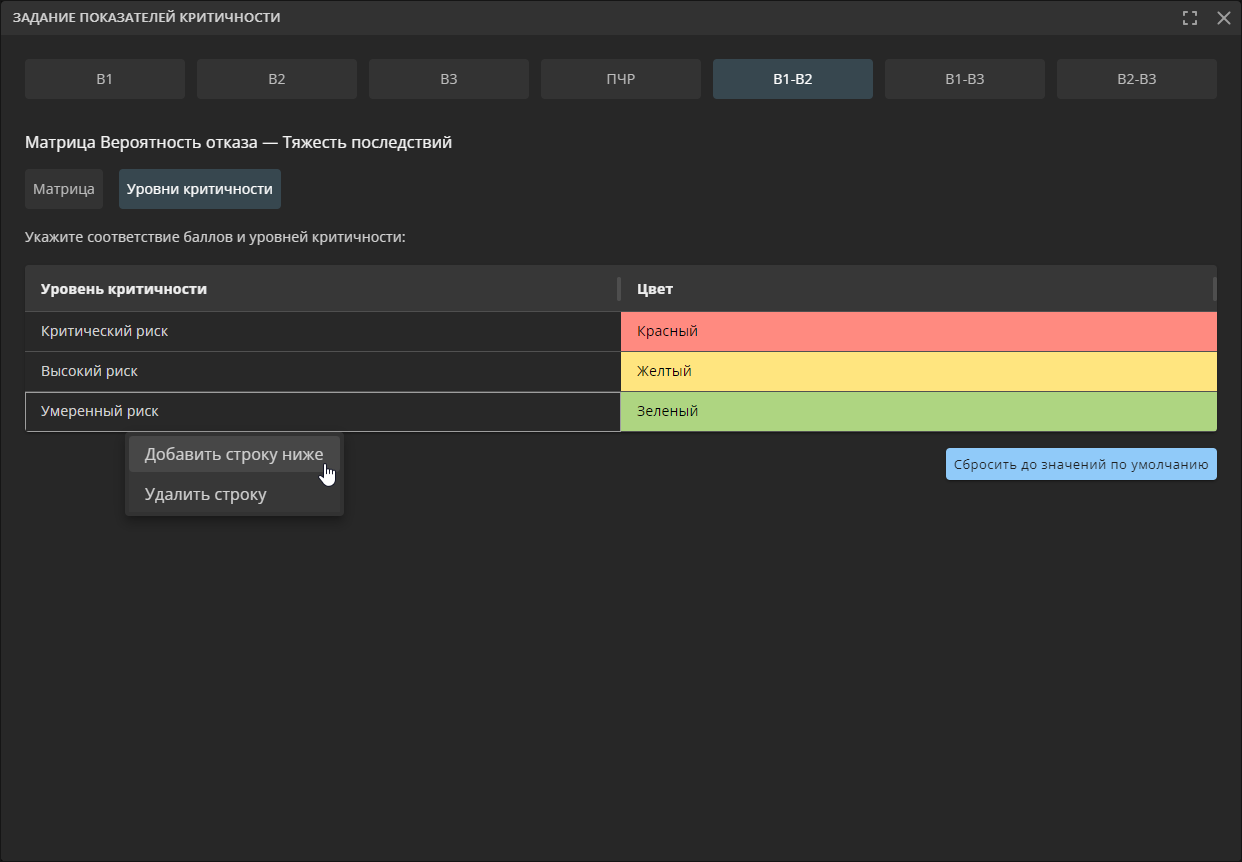Open the В3 tab

[x=449, y=79]
